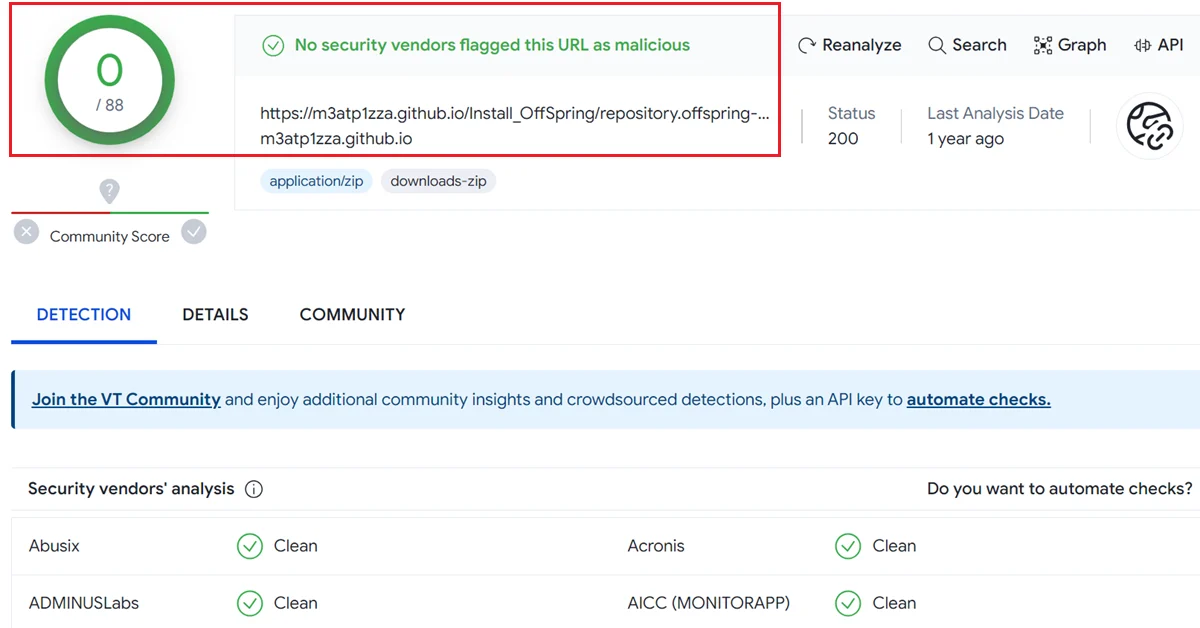The height and width of the screenshot is (628, 1200).
Task: Click the Clean result for Abusix
Action: click(296, 546)
